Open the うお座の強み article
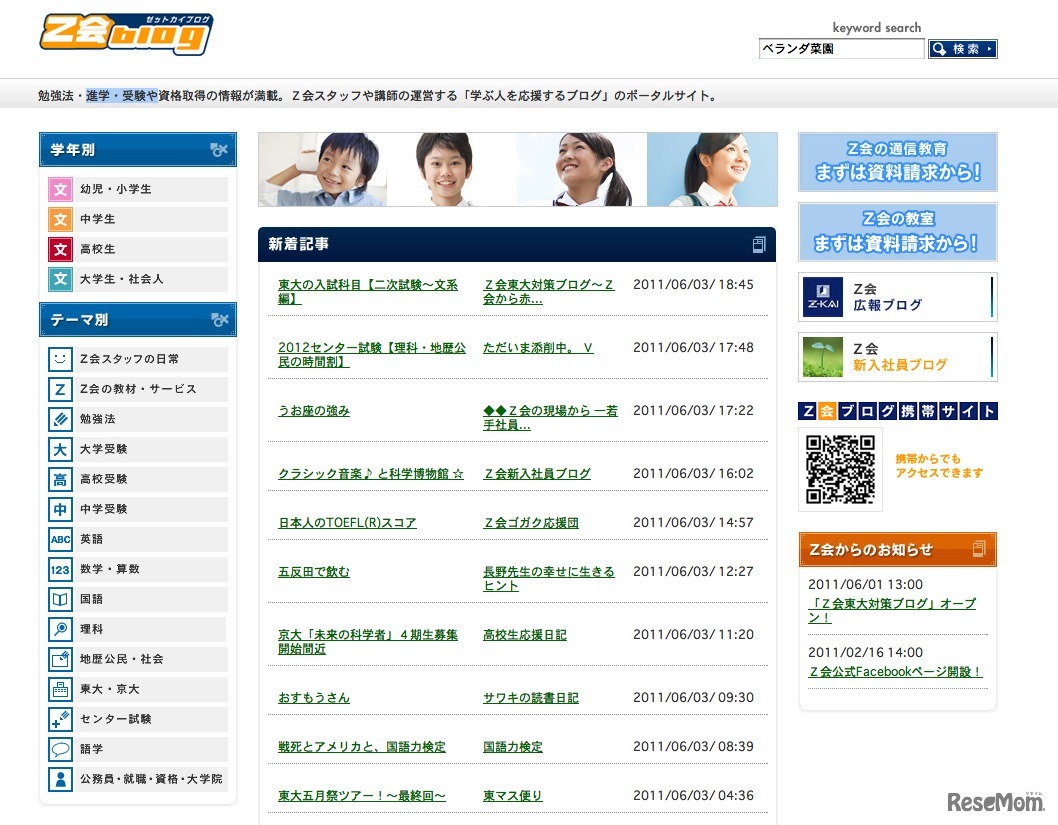1058x825 pixels. coord(314,411)
